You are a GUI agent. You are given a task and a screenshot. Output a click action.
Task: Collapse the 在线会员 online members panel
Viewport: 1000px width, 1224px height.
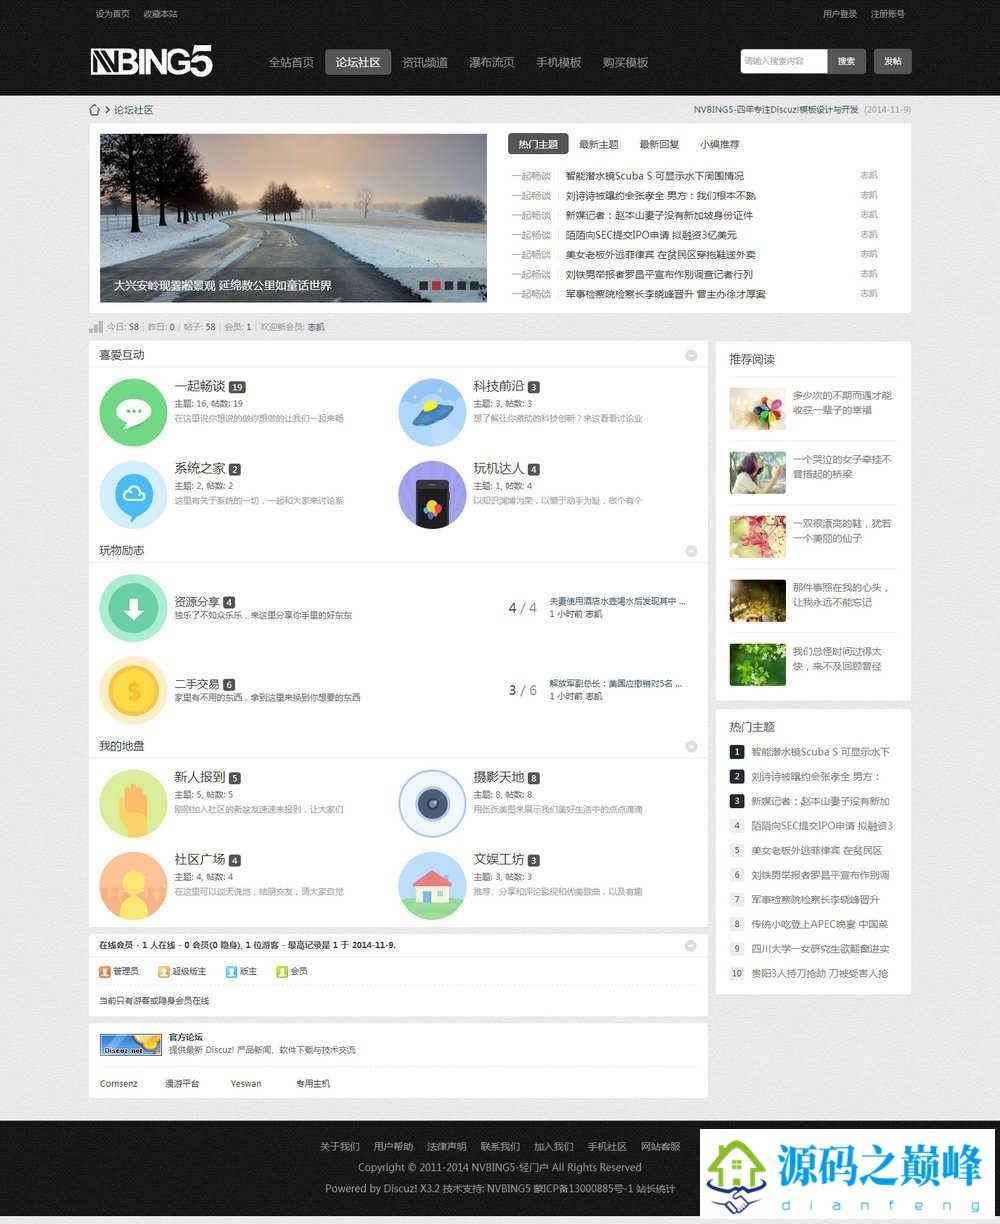(x=691, y=945)
